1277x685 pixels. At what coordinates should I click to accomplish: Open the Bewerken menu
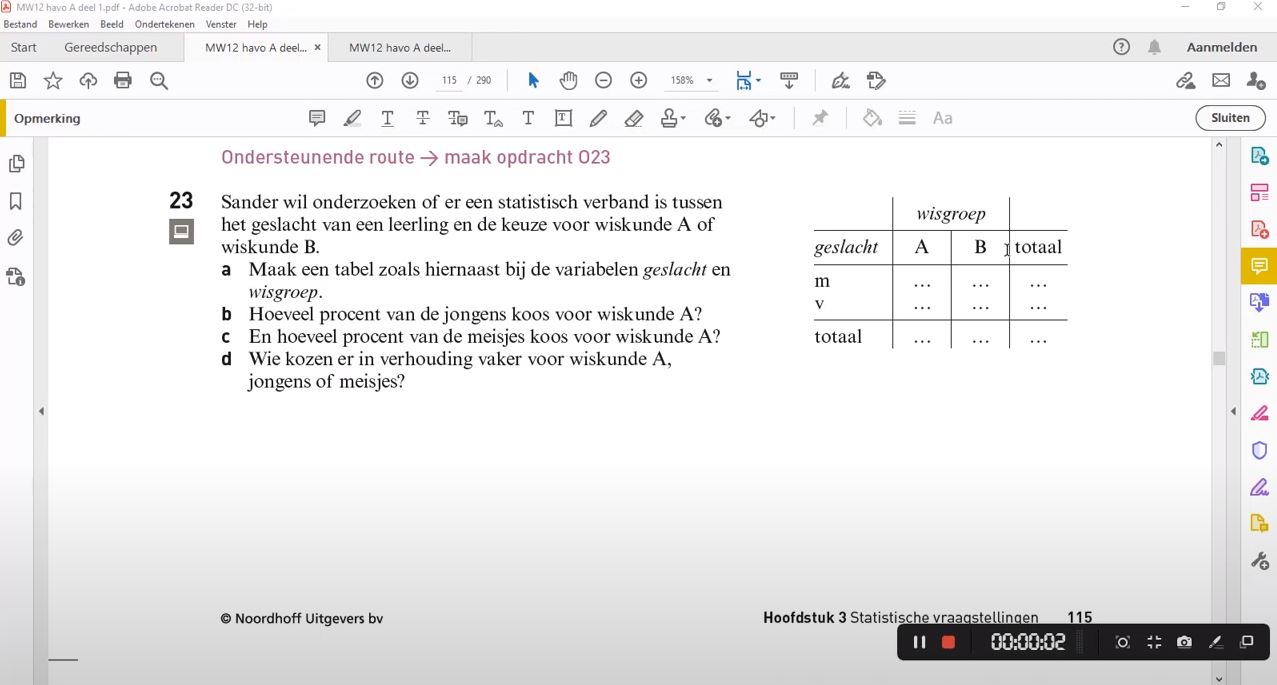click(x=68, y=24)
